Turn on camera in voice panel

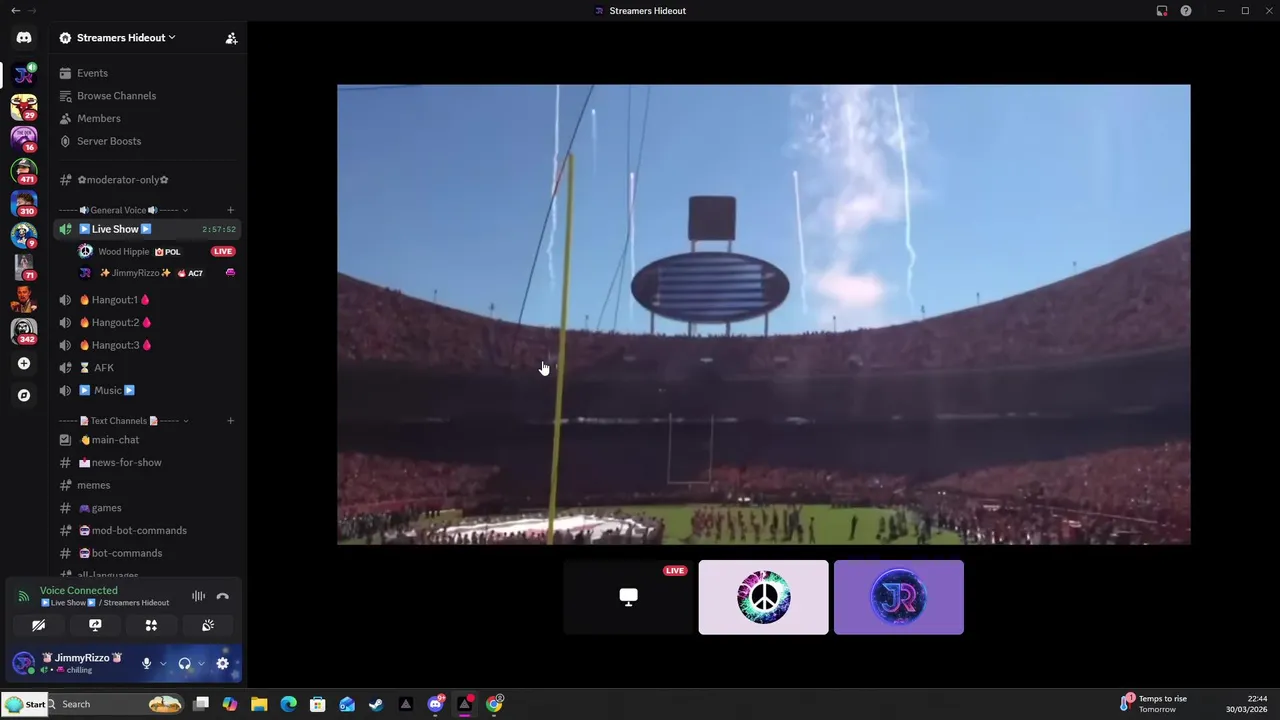click(38, 625)
